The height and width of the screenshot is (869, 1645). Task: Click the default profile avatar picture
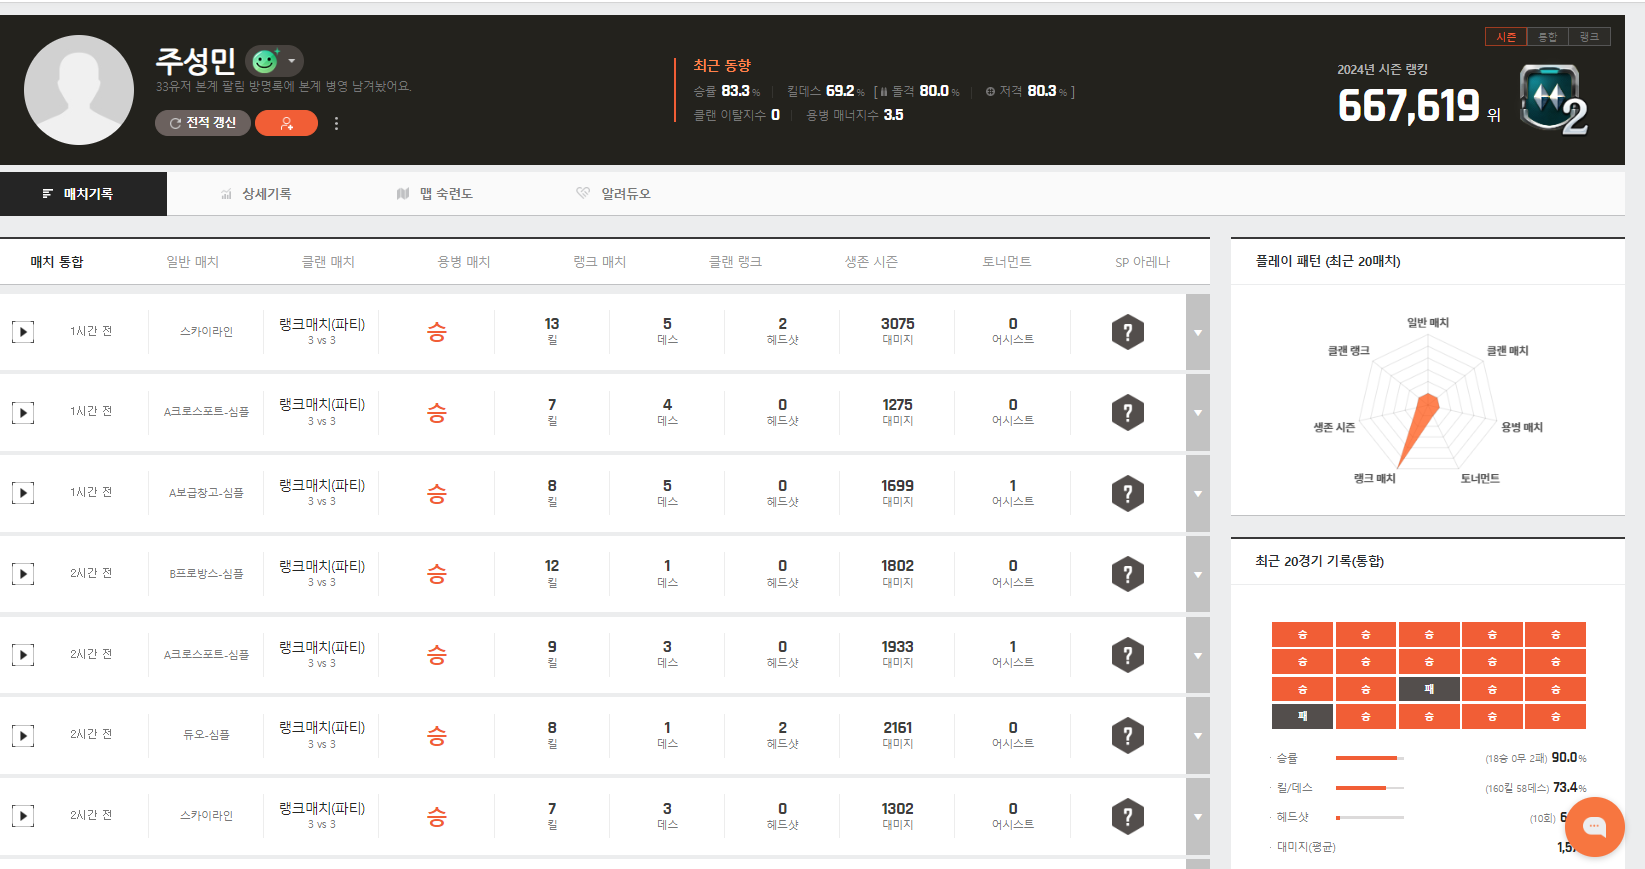click(79, 90)
